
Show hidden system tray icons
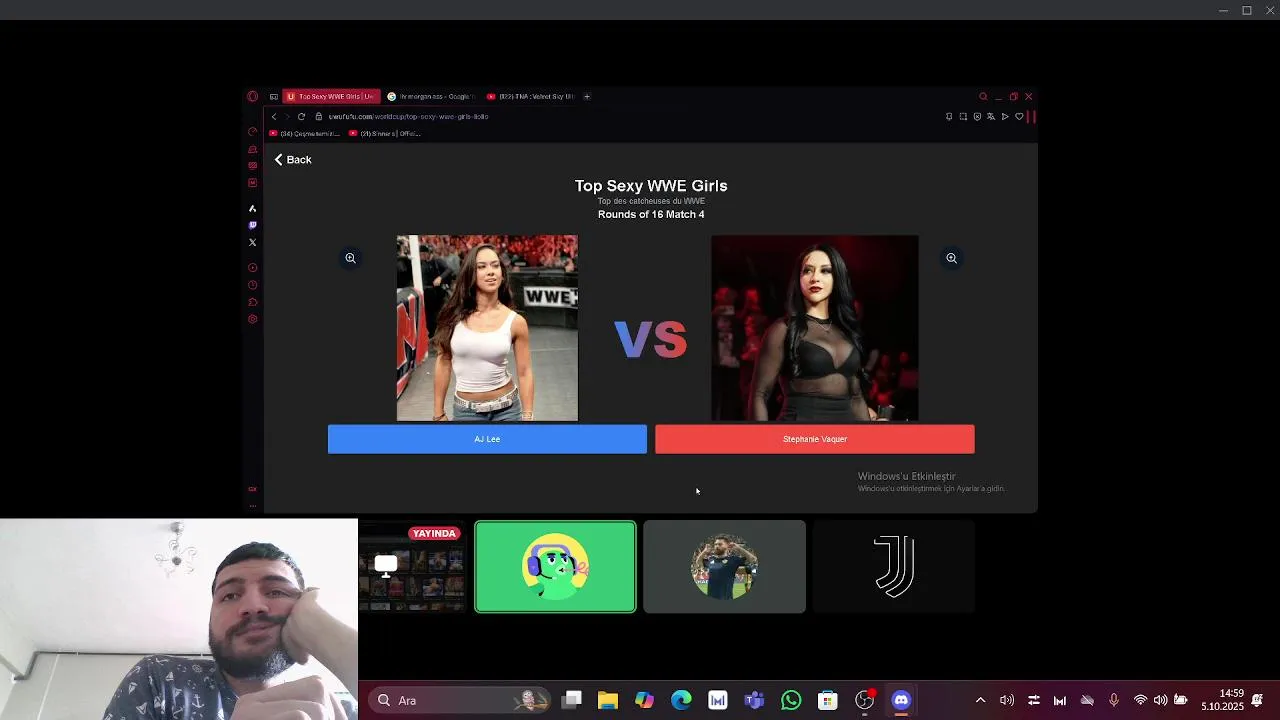click(980, 700)
